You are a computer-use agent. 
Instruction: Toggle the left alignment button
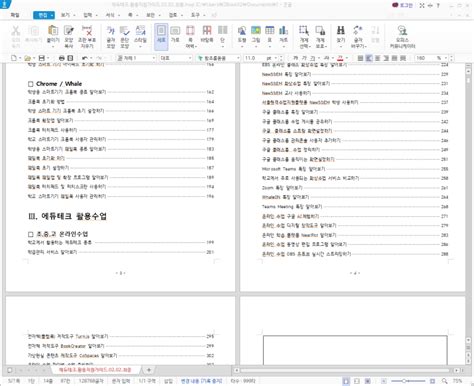tap(369, 58)
